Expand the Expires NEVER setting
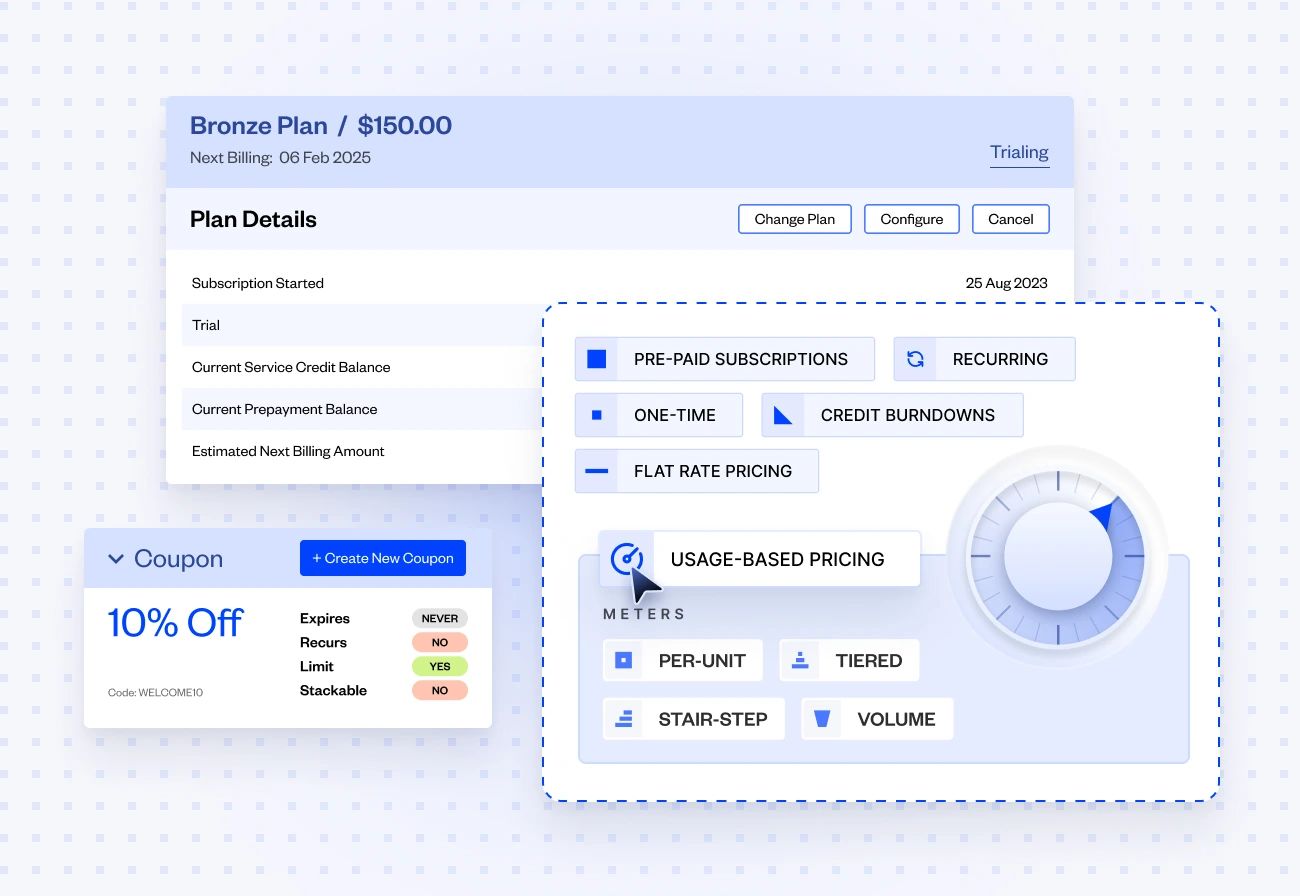Screen dimensions: 1300x896 (440, 618)
